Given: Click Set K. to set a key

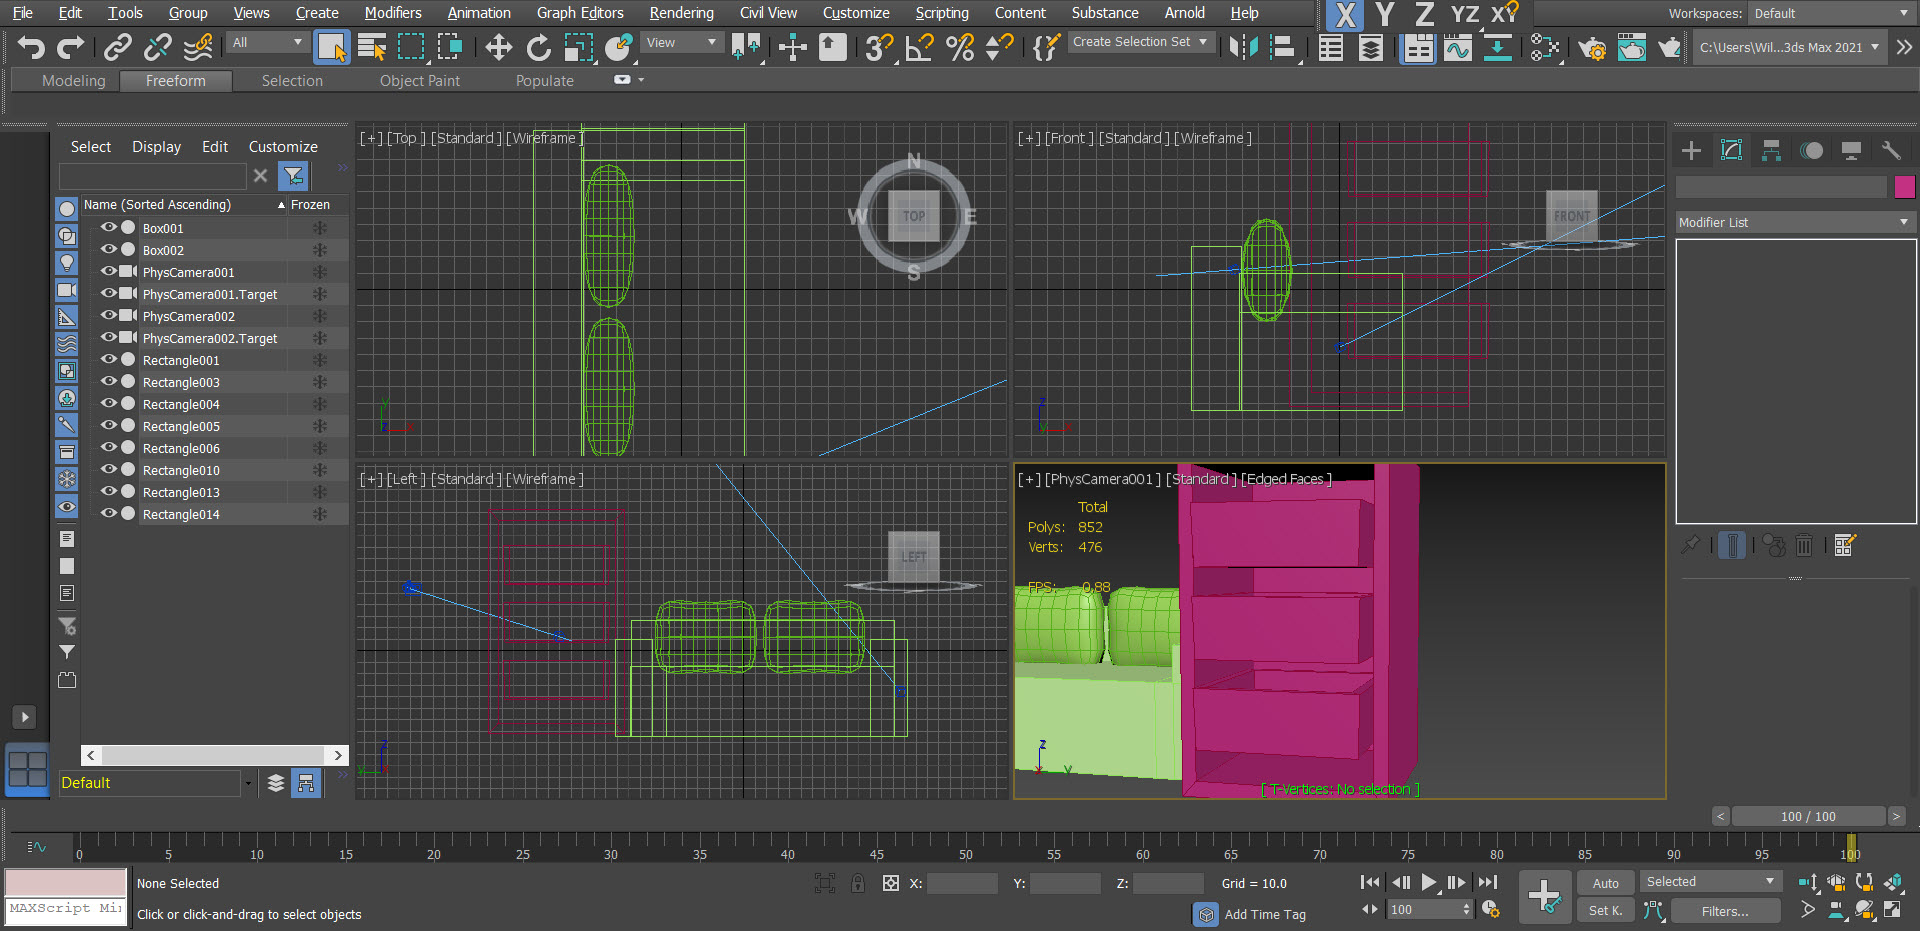Looking at the screenshot, I should (x=1605, y=910).
